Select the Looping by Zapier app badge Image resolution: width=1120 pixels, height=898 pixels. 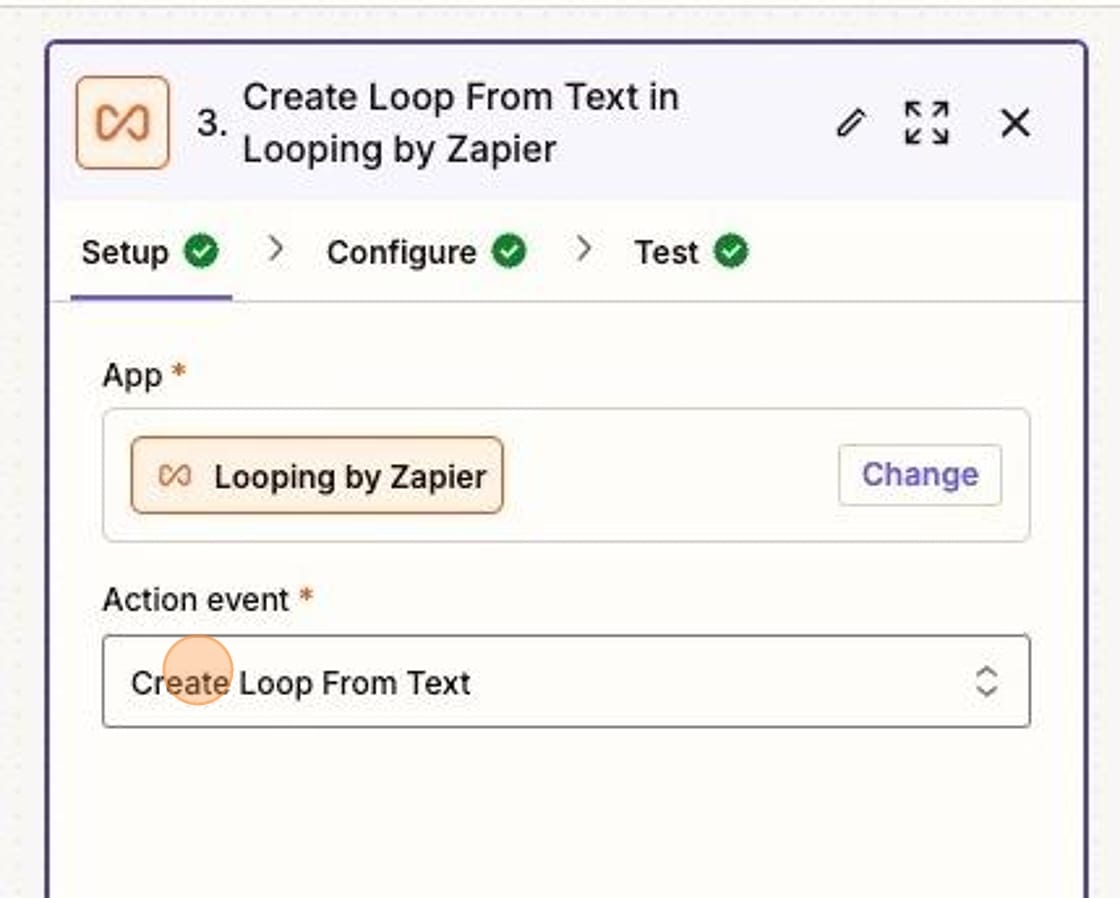pyautogui.click(x=317, y=477)
